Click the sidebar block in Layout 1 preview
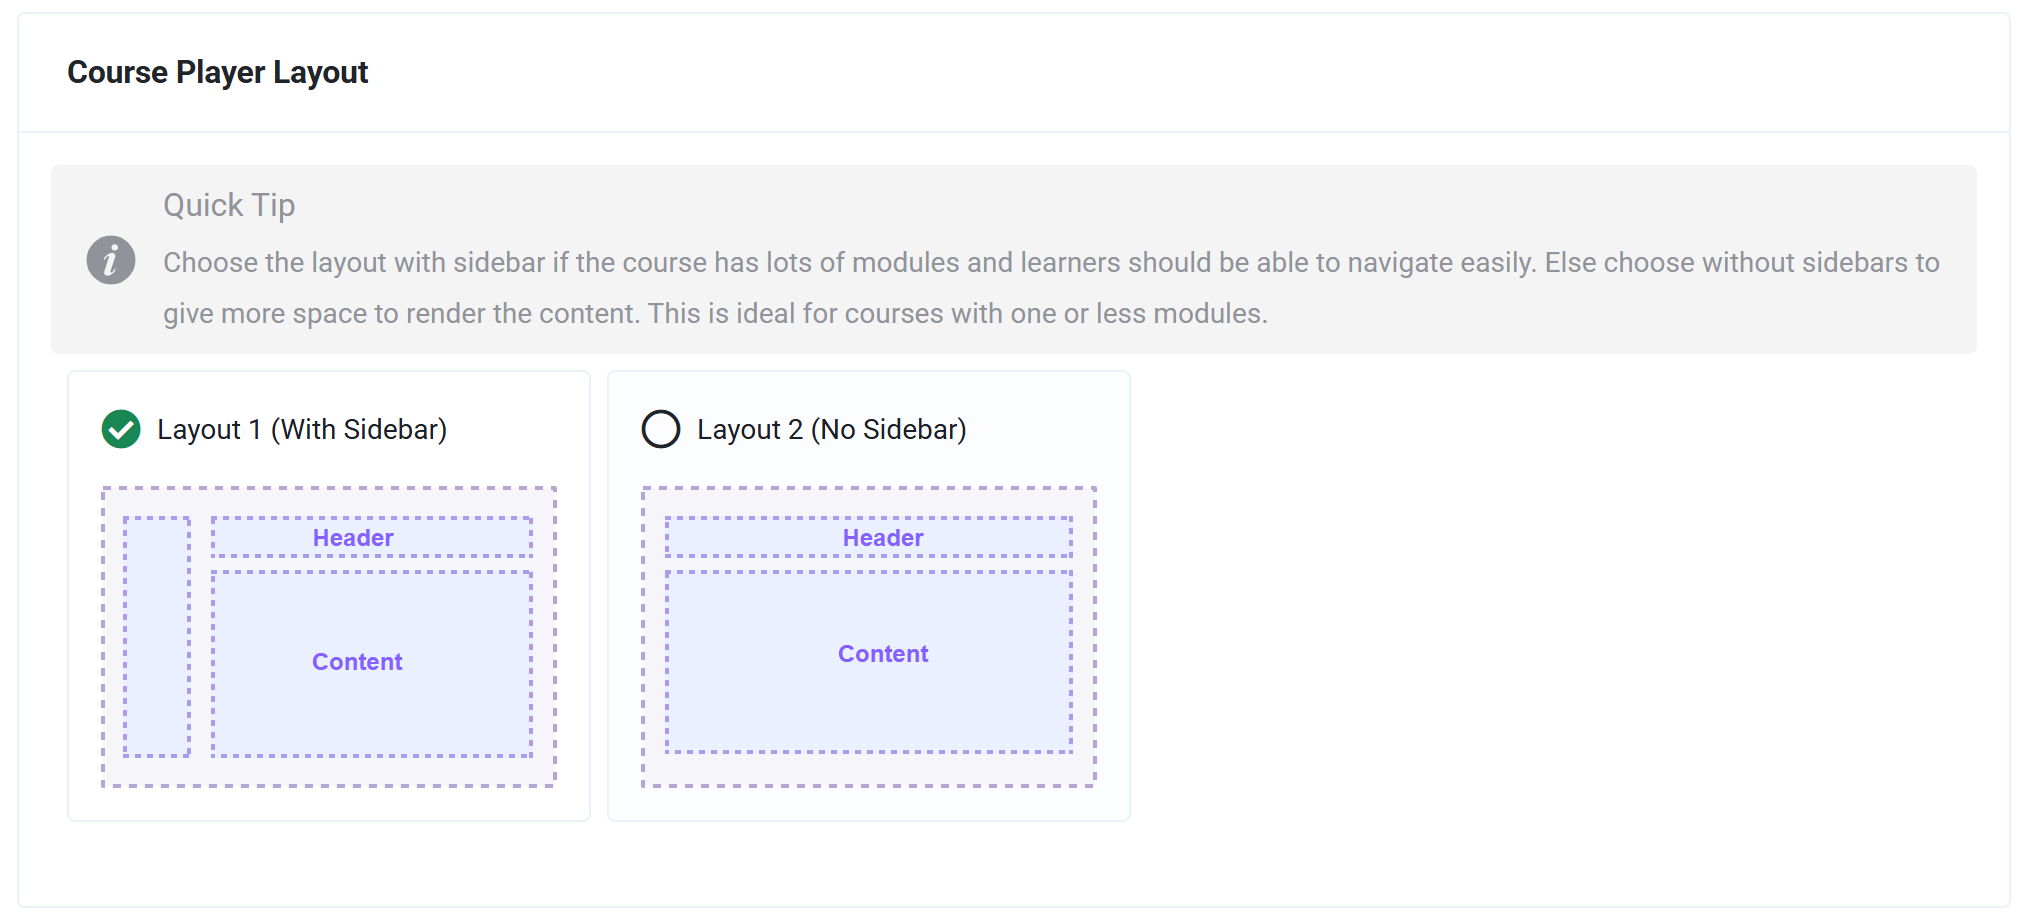 coord(157,637)
